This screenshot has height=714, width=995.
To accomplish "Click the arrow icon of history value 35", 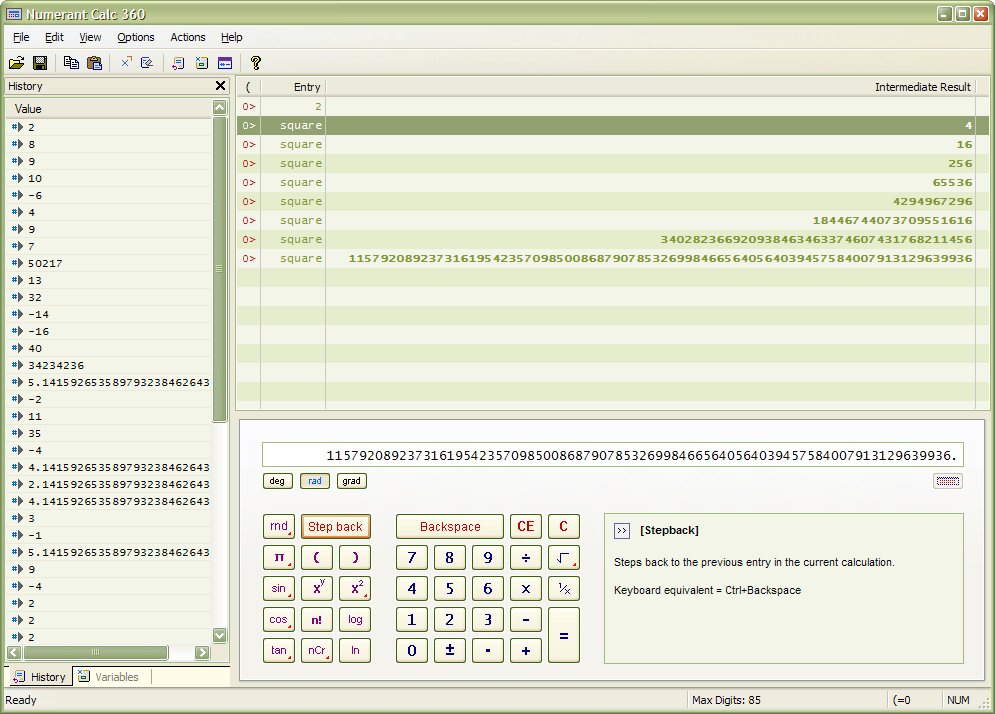I will [x=18, y=433].
